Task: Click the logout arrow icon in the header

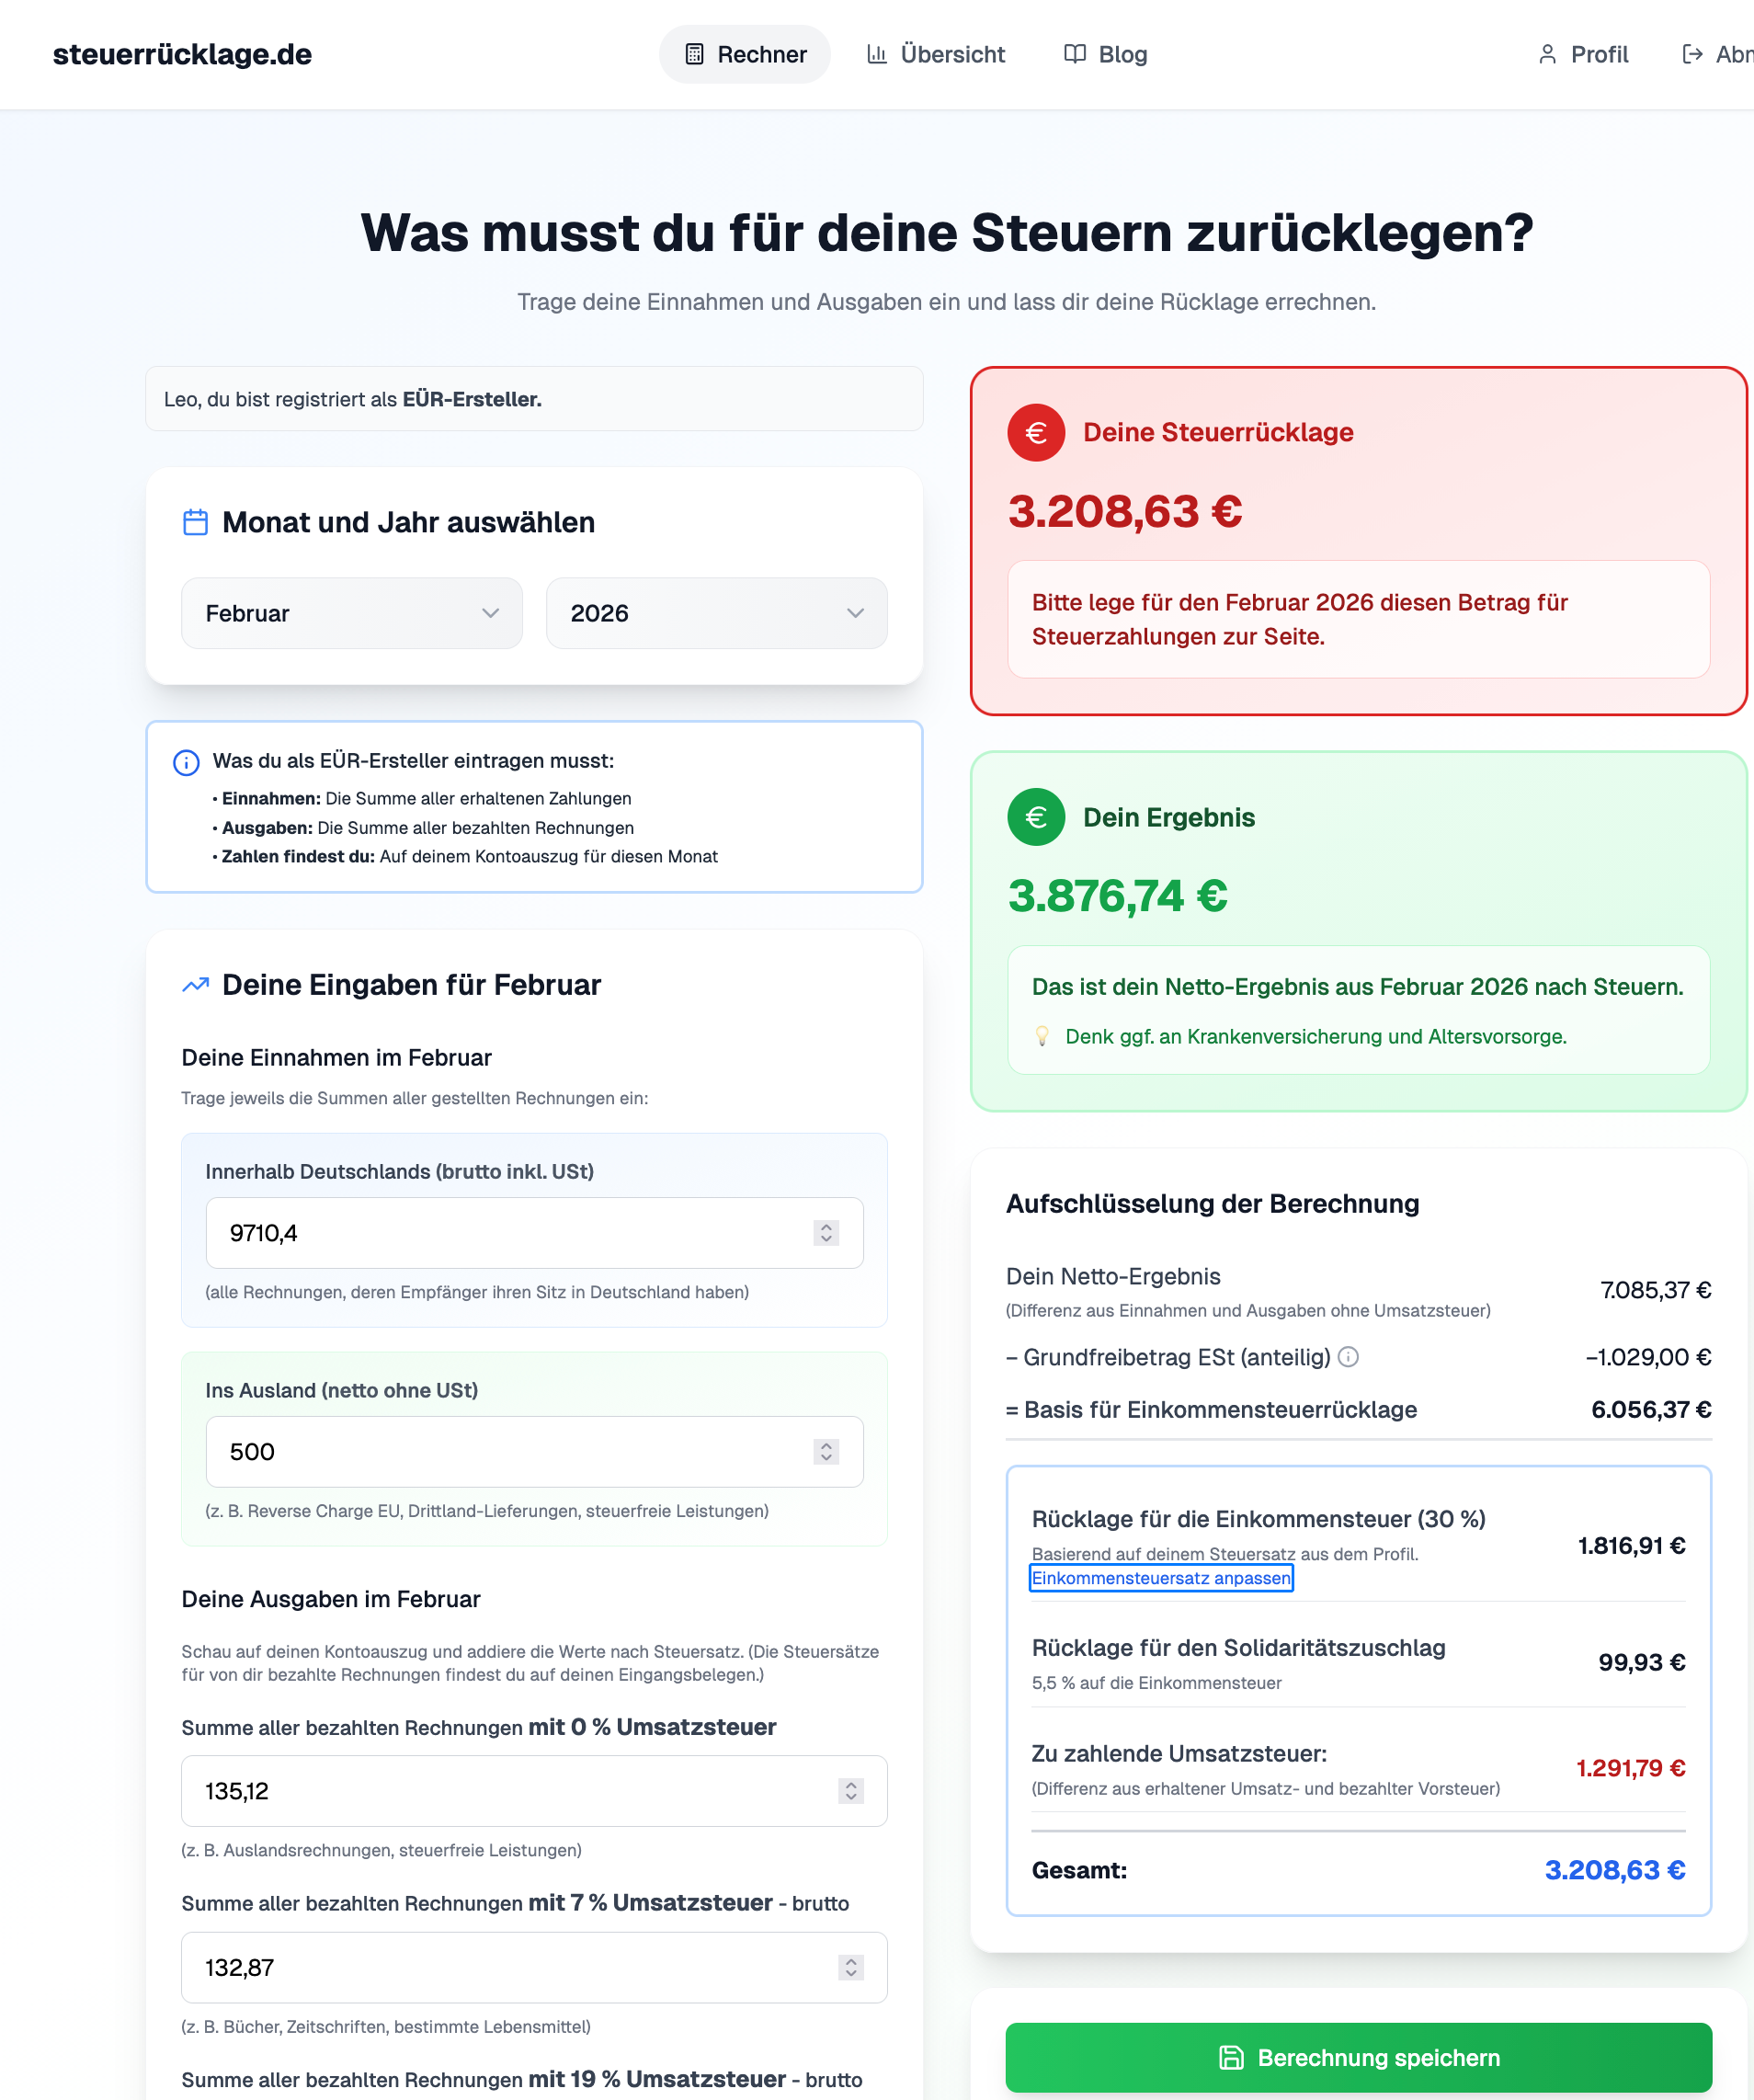Action: 1692,54
